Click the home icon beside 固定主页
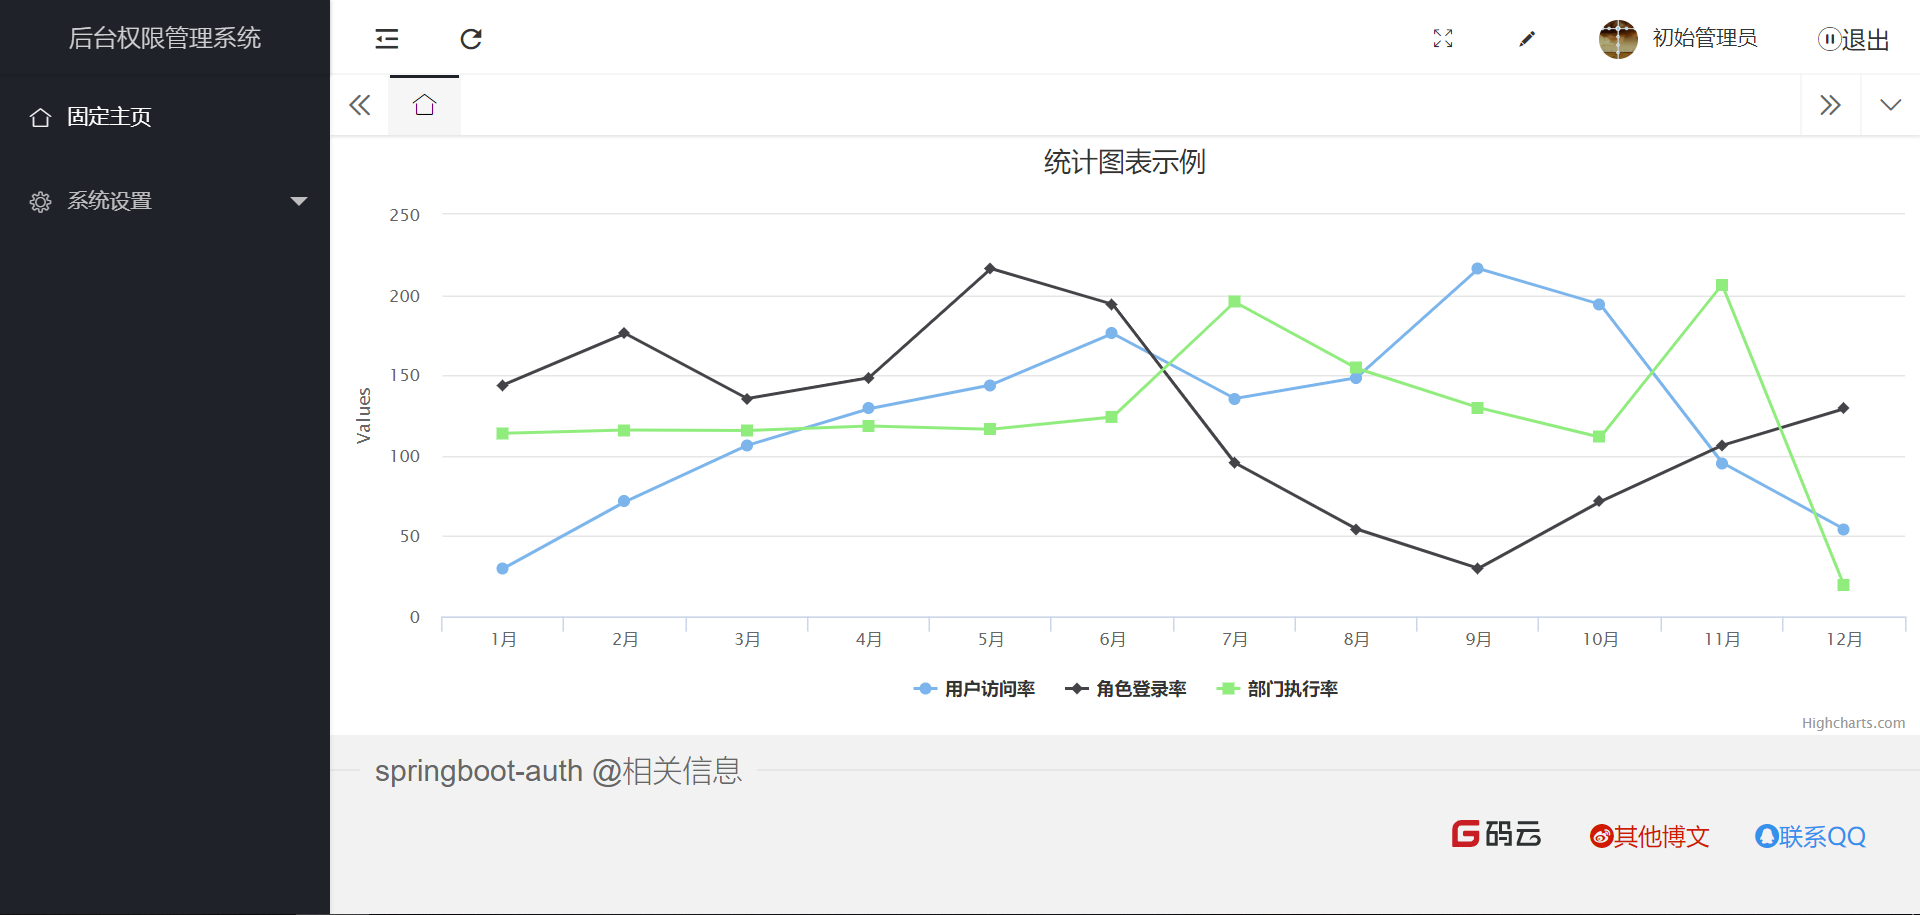The image size is (1920, 915). tap(40, 117)
